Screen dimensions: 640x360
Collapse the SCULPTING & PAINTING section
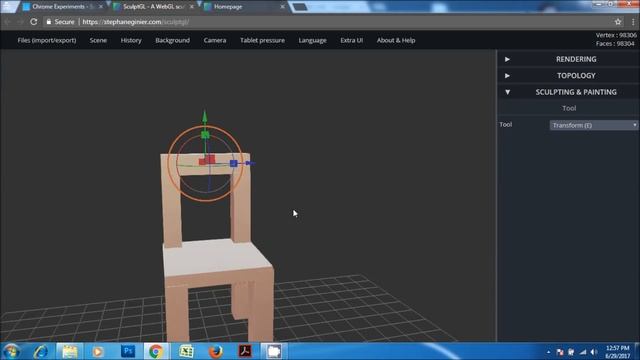tap(568, 92)
